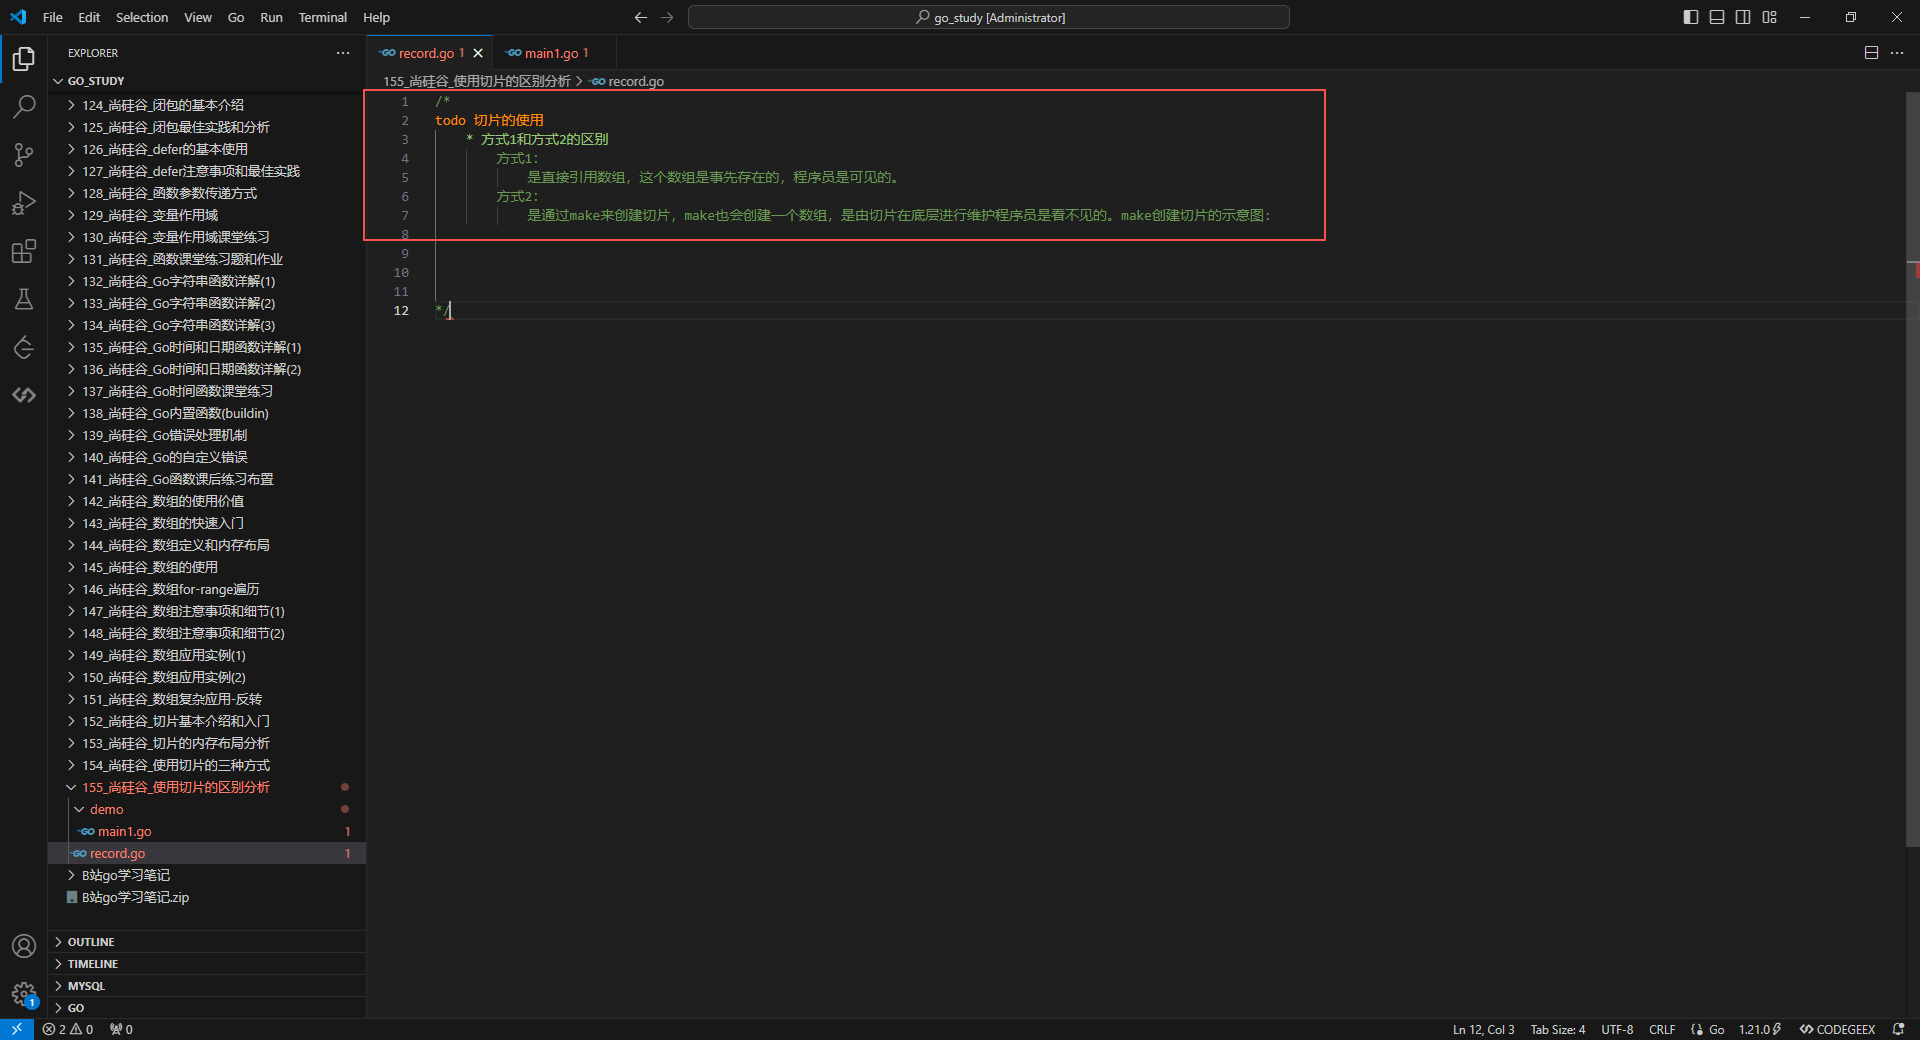The image size is (1920, 1040).
Task: Customize layout icon in title bar
Action: [x=1770, y=17]
